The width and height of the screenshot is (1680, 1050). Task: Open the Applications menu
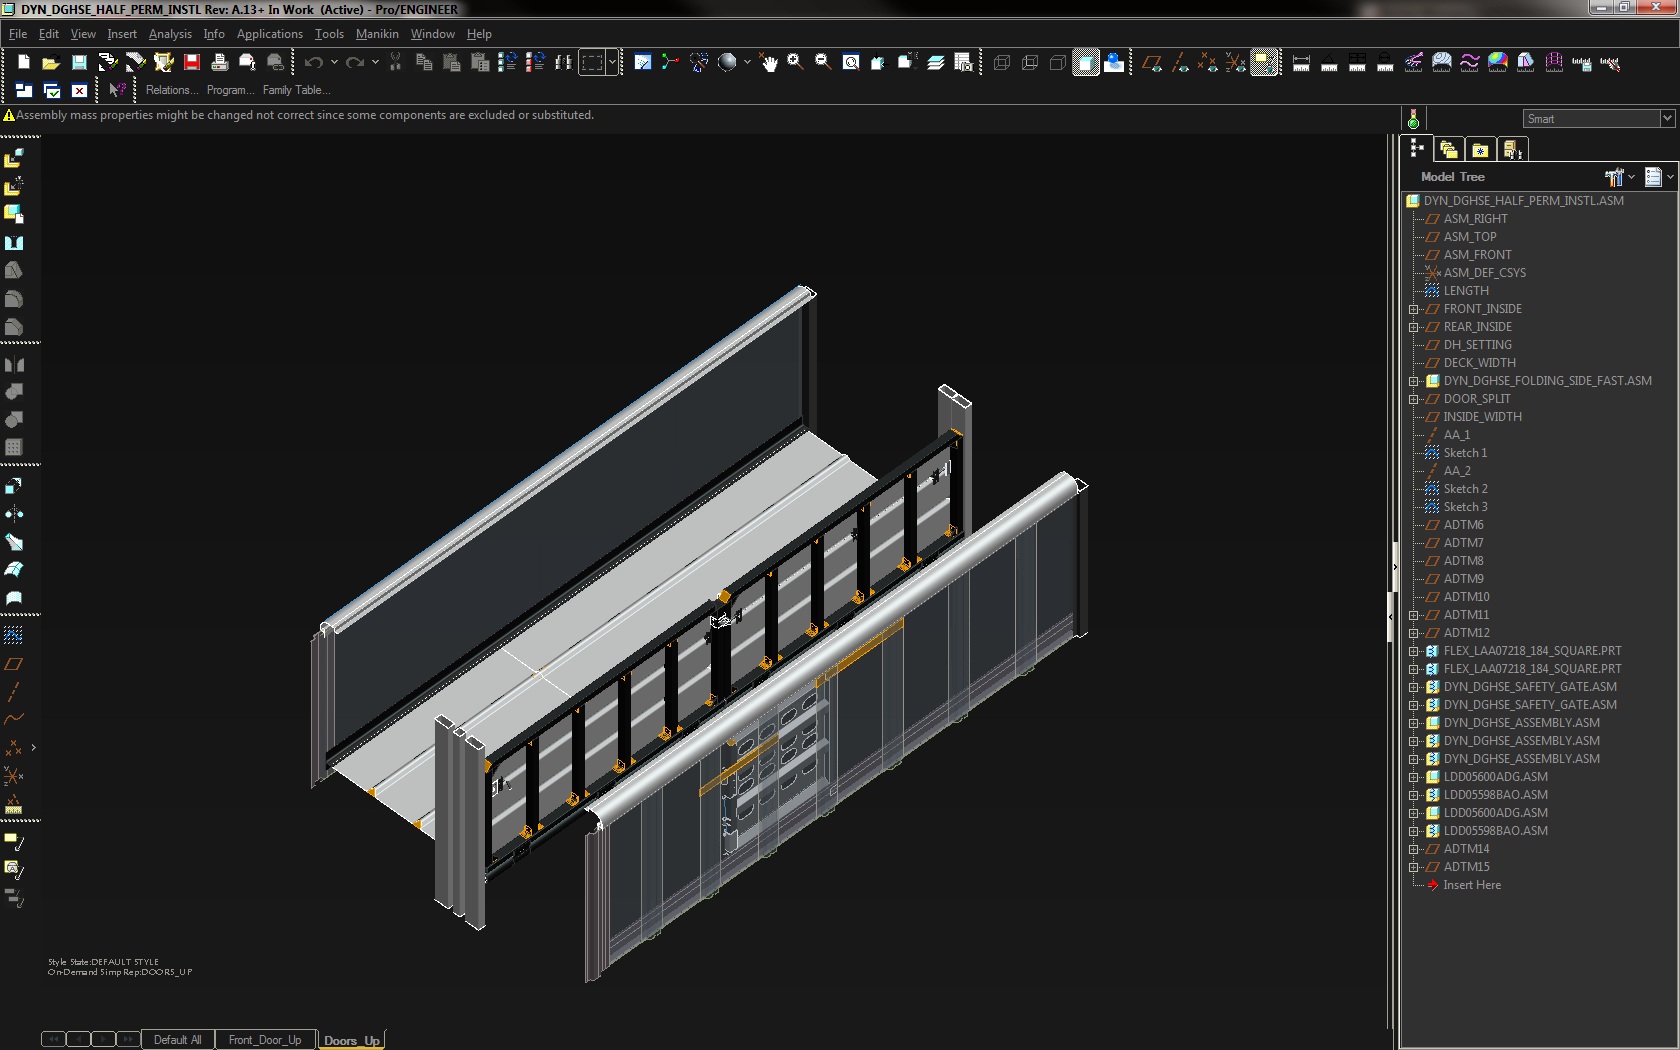click(270, 34)
